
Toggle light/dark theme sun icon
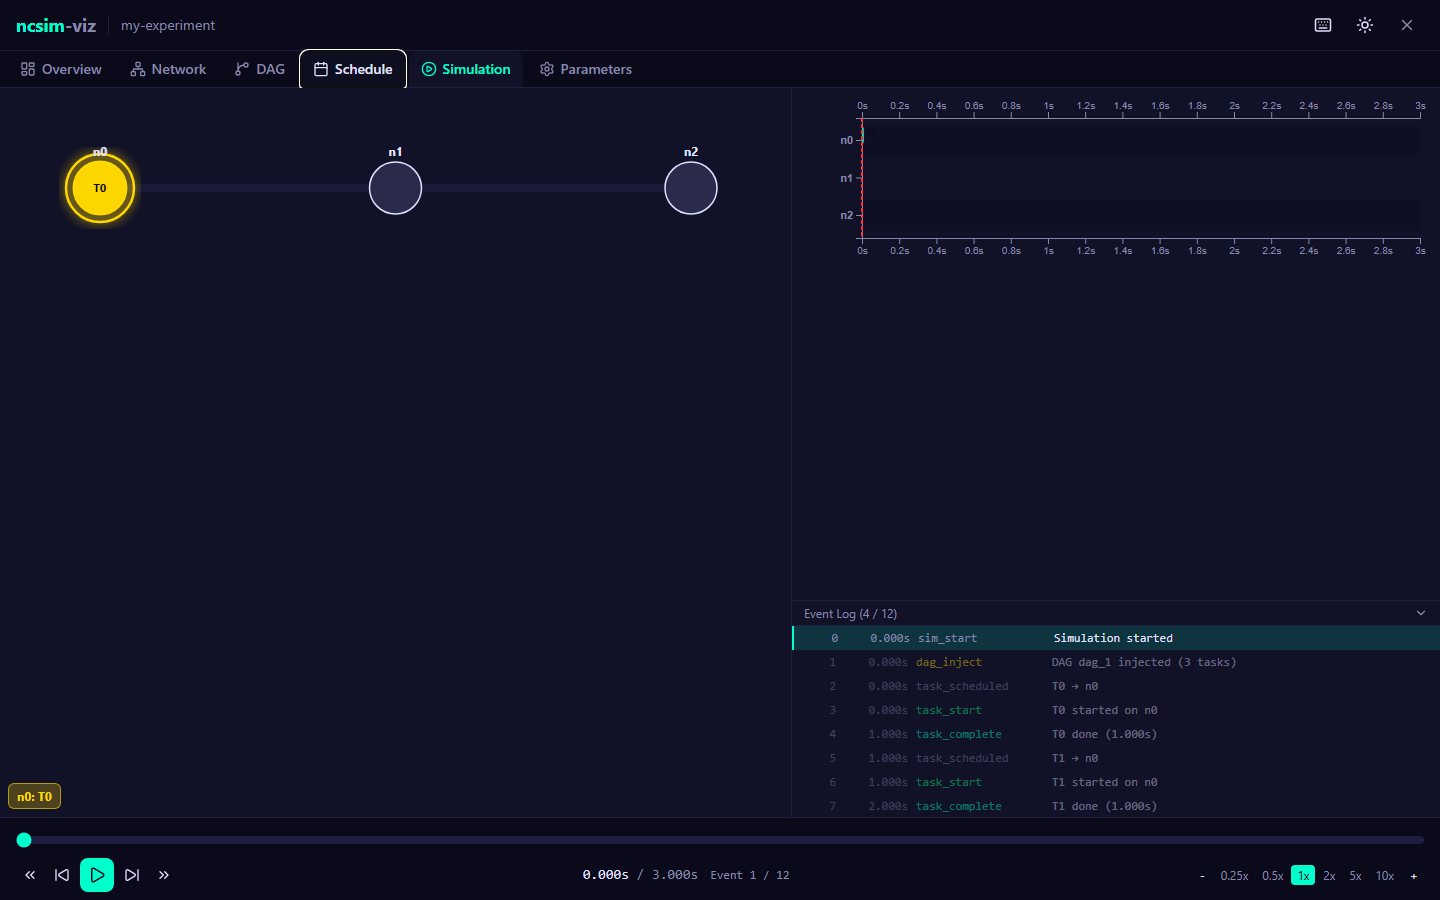1365,25
